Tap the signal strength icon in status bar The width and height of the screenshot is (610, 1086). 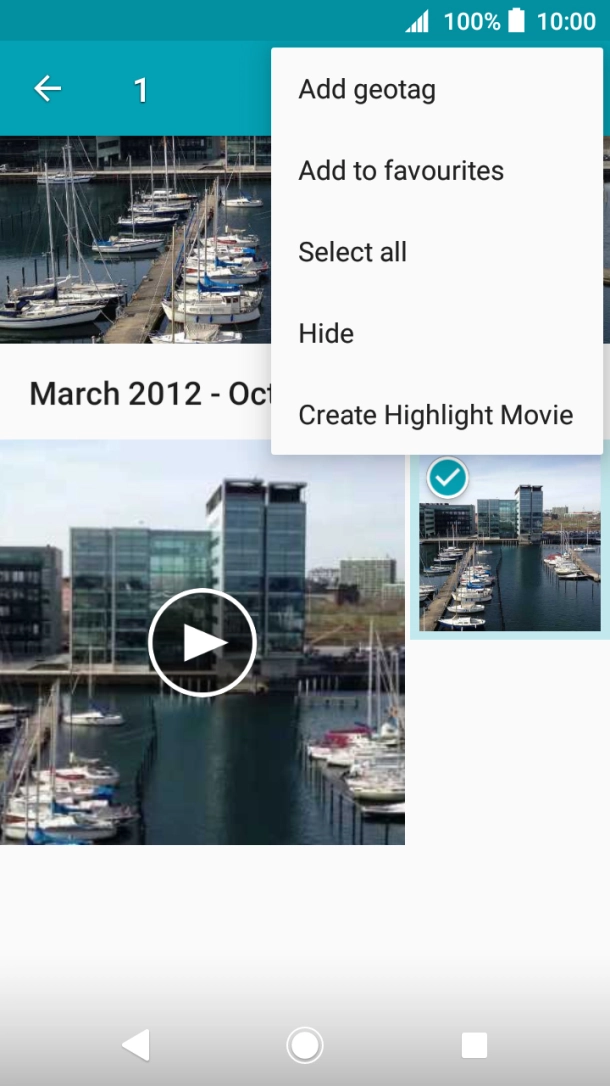(417, 21)
